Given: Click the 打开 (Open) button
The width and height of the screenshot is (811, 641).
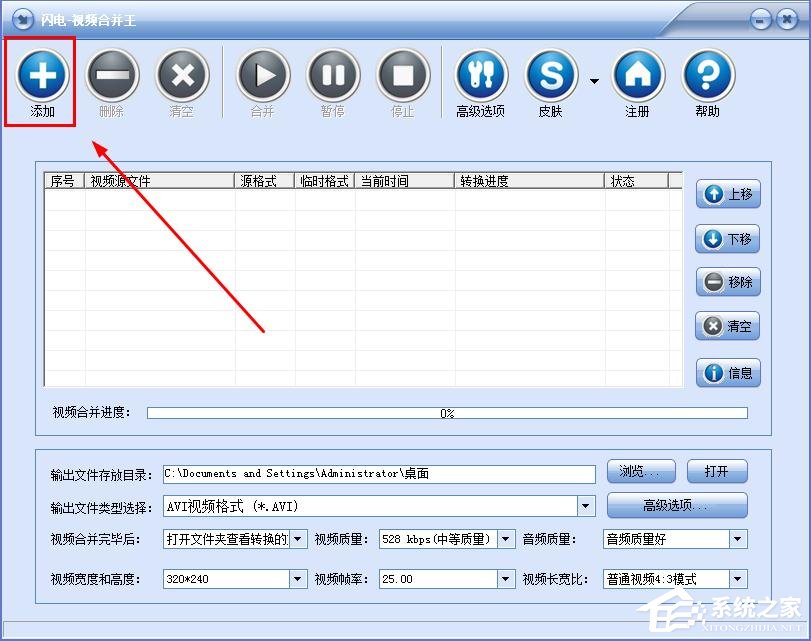Looking at the screenshot, I should (x=717, y=472).
